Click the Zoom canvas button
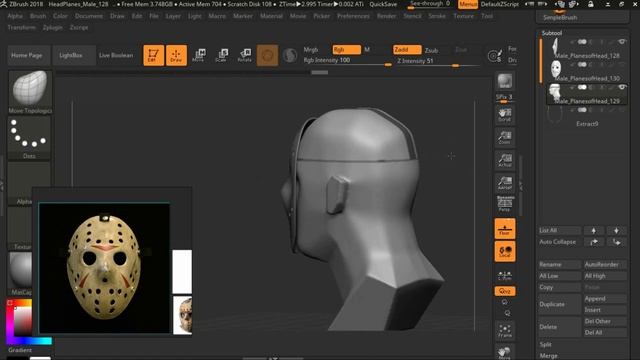 click(505, 138)
